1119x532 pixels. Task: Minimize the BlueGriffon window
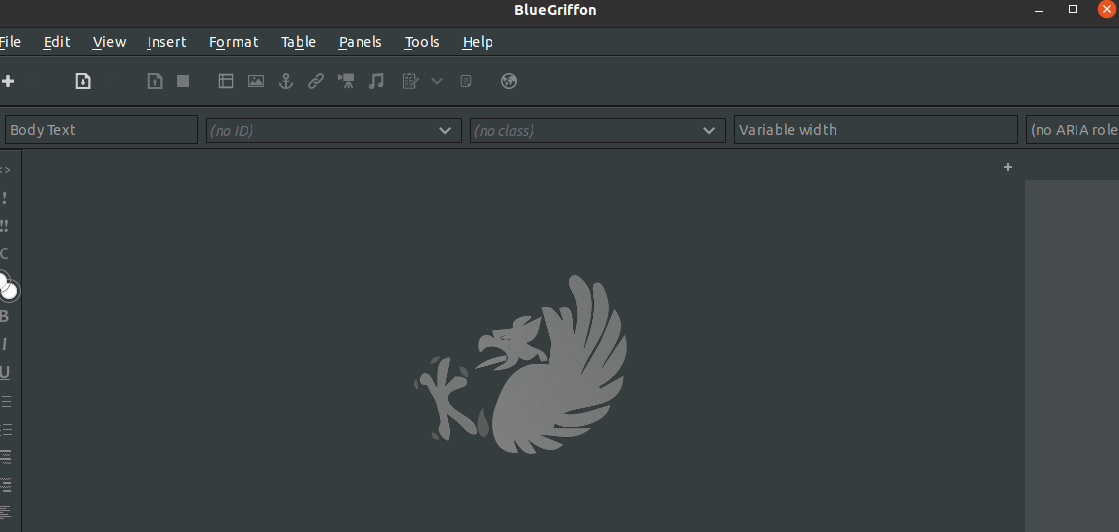1040,9
